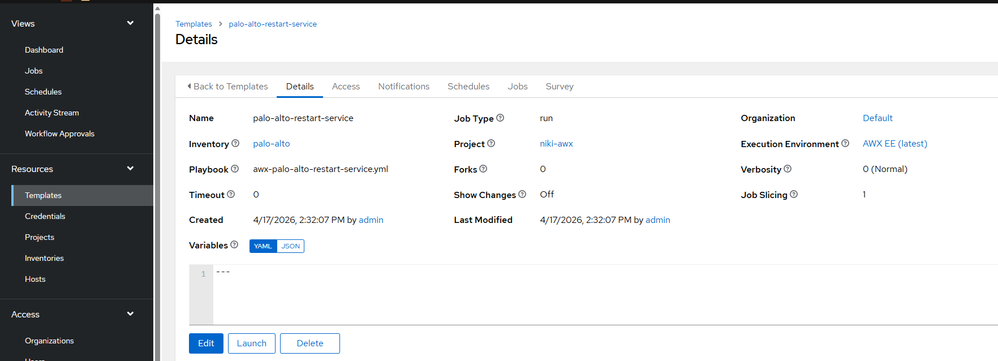Open help icon next to Playbook
Viewport: 998px width, 361px height.
pyautogui.click(x=235, y=169)
